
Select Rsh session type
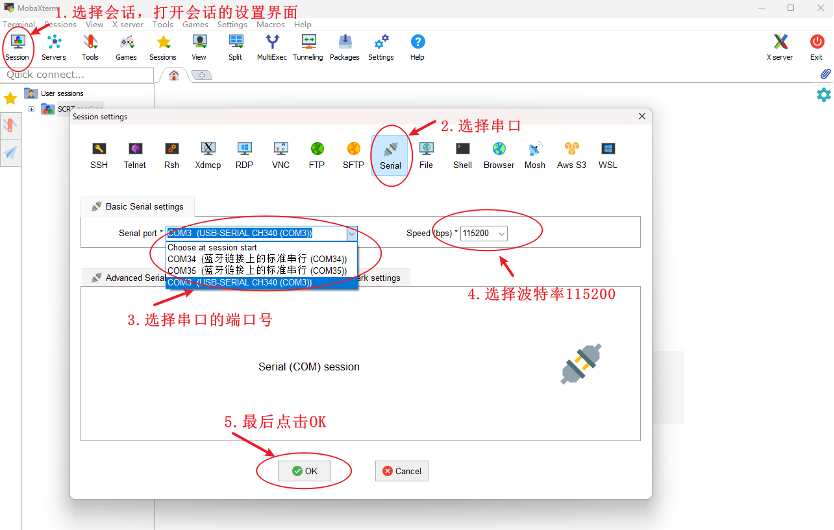(172, 155)
